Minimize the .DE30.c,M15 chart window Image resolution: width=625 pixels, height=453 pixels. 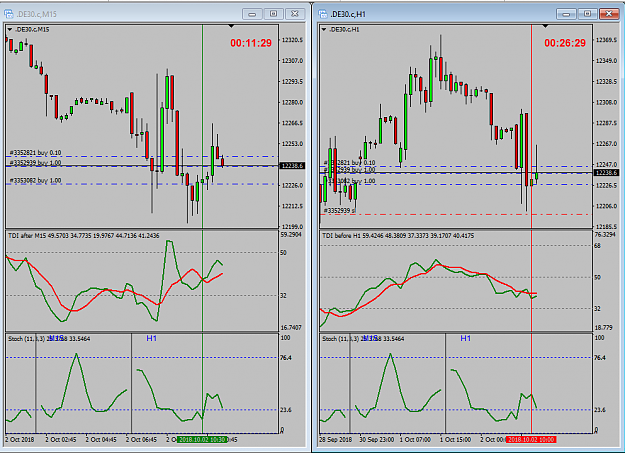click(x=252, y=14)
